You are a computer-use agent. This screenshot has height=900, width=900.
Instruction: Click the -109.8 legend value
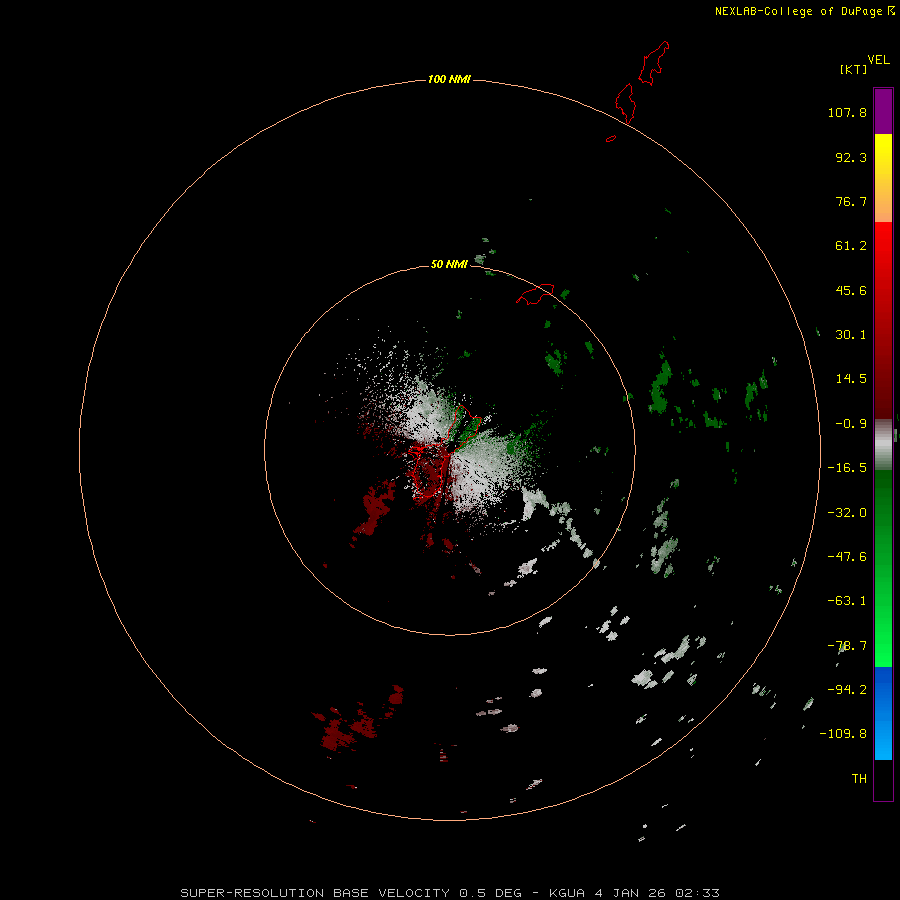point(843,734)
